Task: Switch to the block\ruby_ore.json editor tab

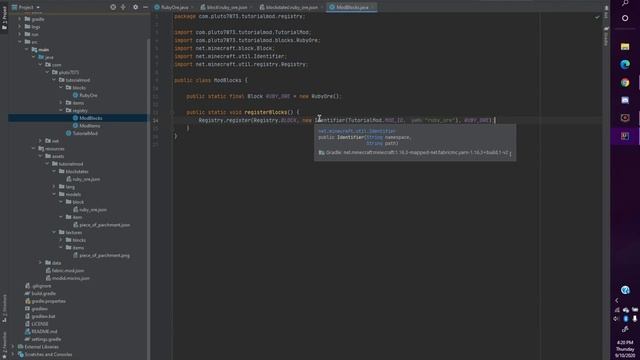Action: [226, 7]
